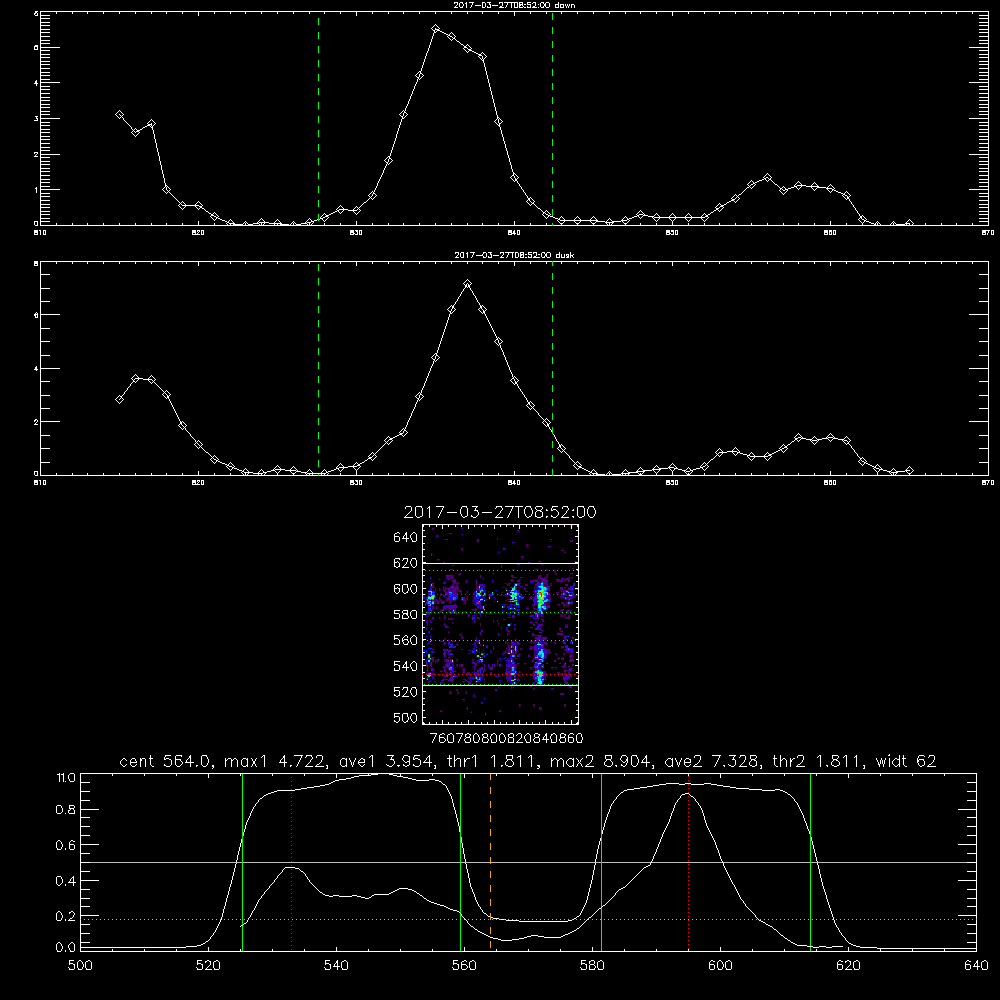Screen dimensions: 1000x1000
Task: Click the peak diamond marker in dusk plot
Action: click(x=467, y=284)
